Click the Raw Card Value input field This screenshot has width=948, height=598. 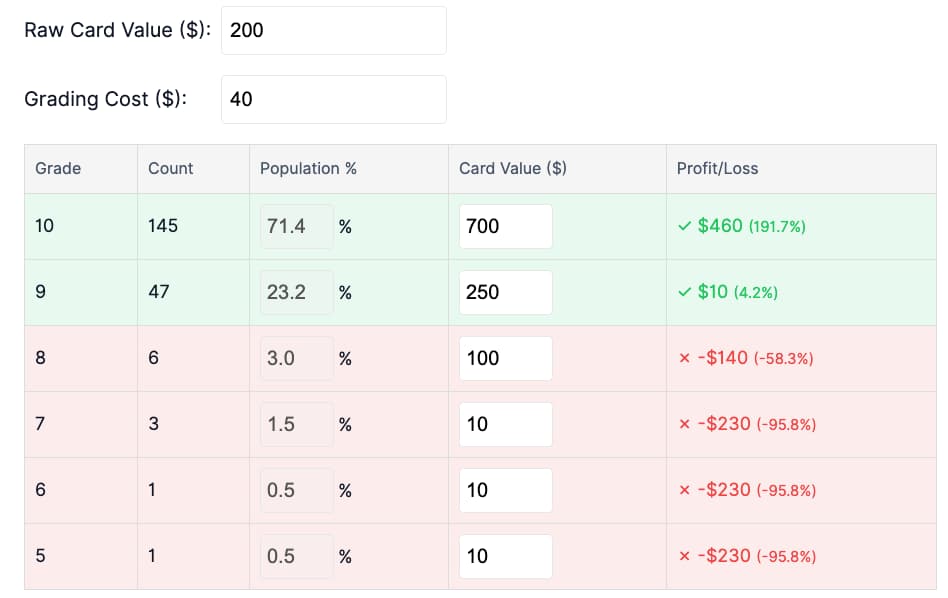click(x=335, y=30)
